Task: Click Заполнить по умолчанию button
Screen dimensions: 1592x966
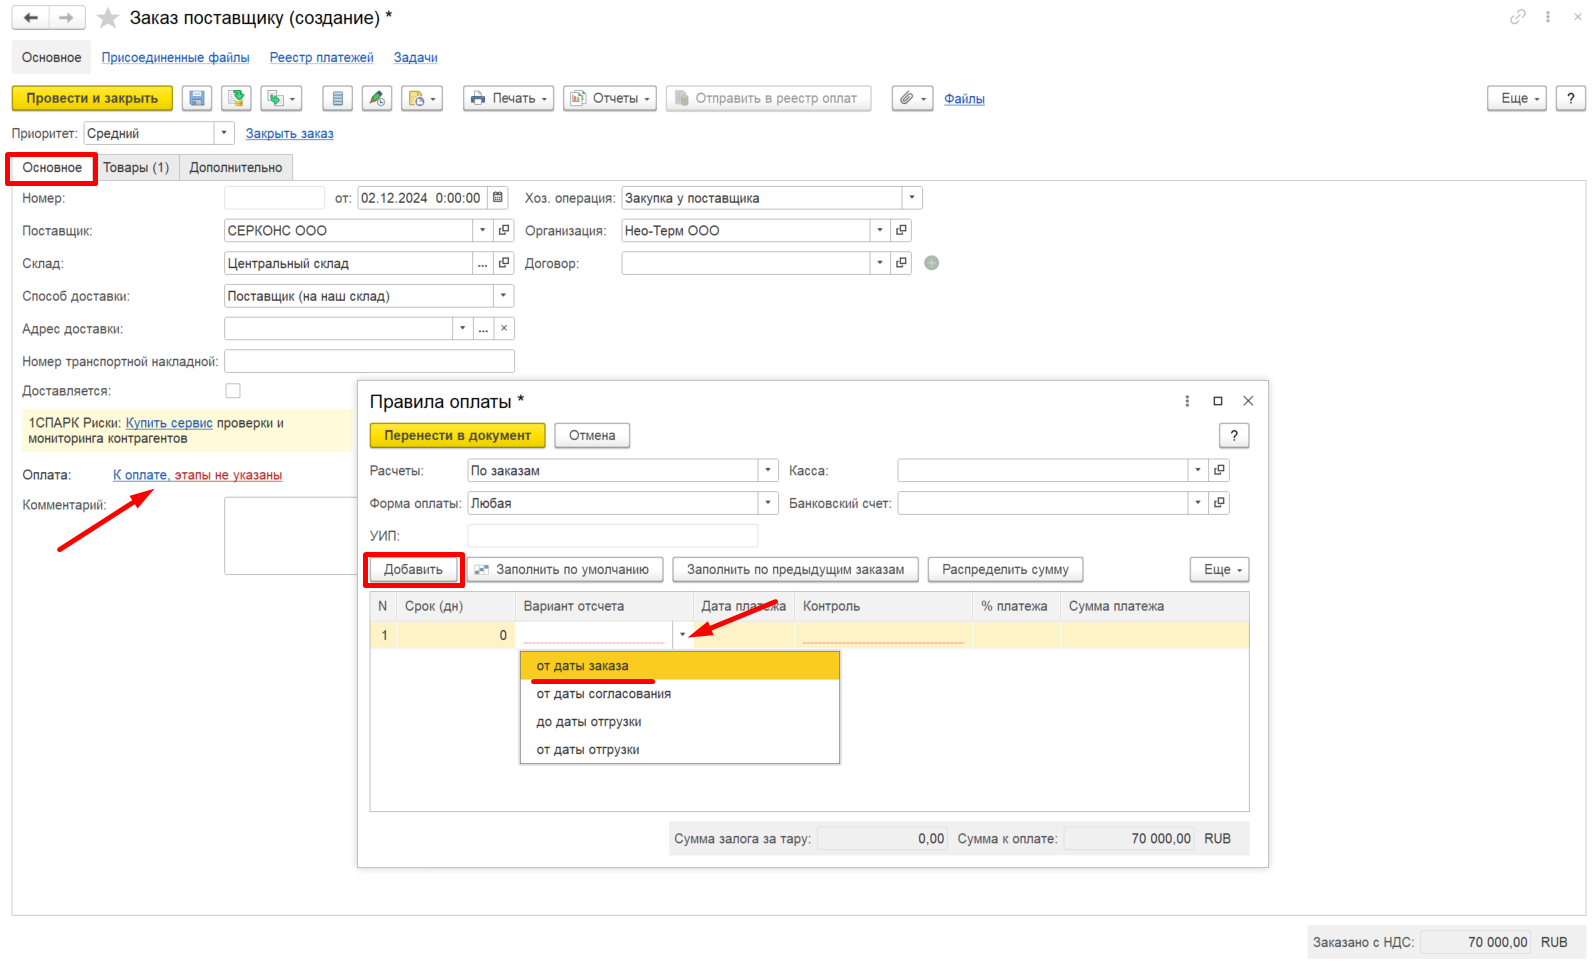Action: [x=565, y=569]
